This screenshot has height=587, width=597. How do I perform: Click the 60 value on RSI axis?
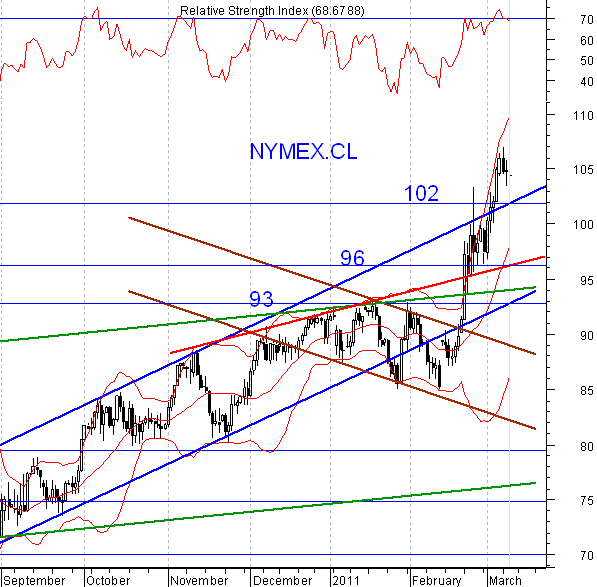(x=587, y=40)
